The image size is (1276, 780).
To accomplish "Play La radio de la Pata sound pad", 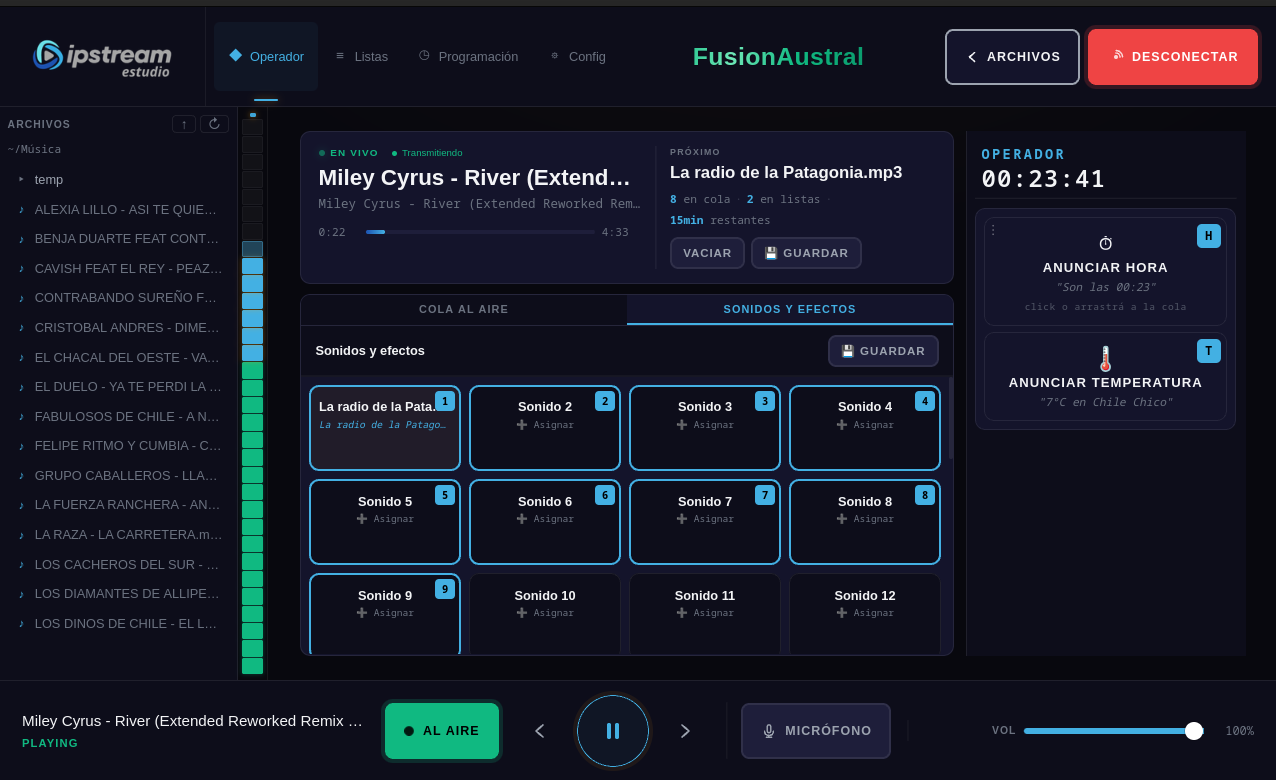I will (385, 428).
